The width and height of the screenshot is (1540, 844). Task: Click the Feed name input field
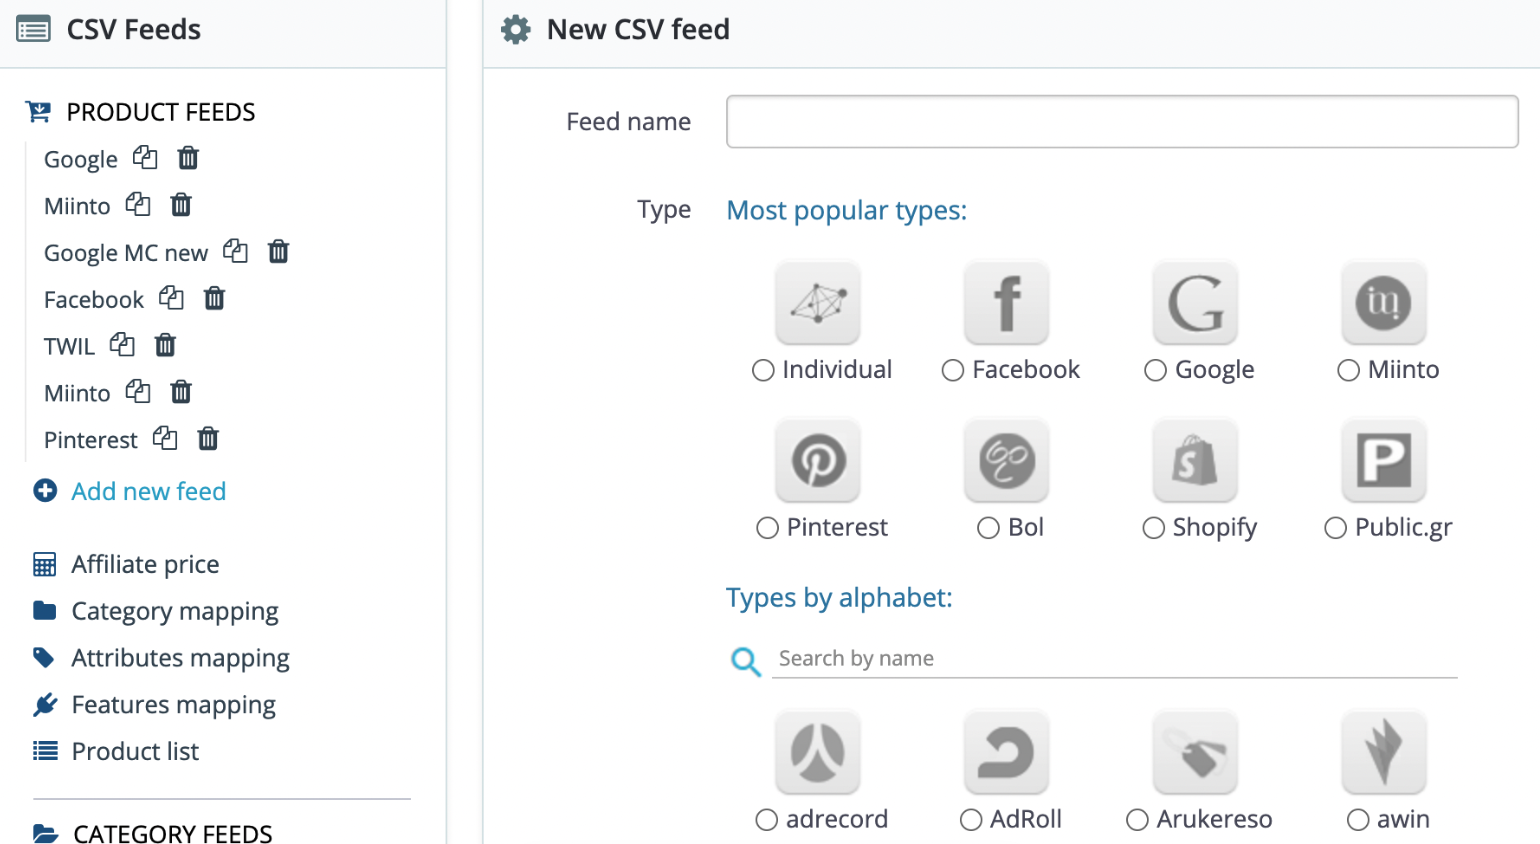click(x=1122, y=122)
